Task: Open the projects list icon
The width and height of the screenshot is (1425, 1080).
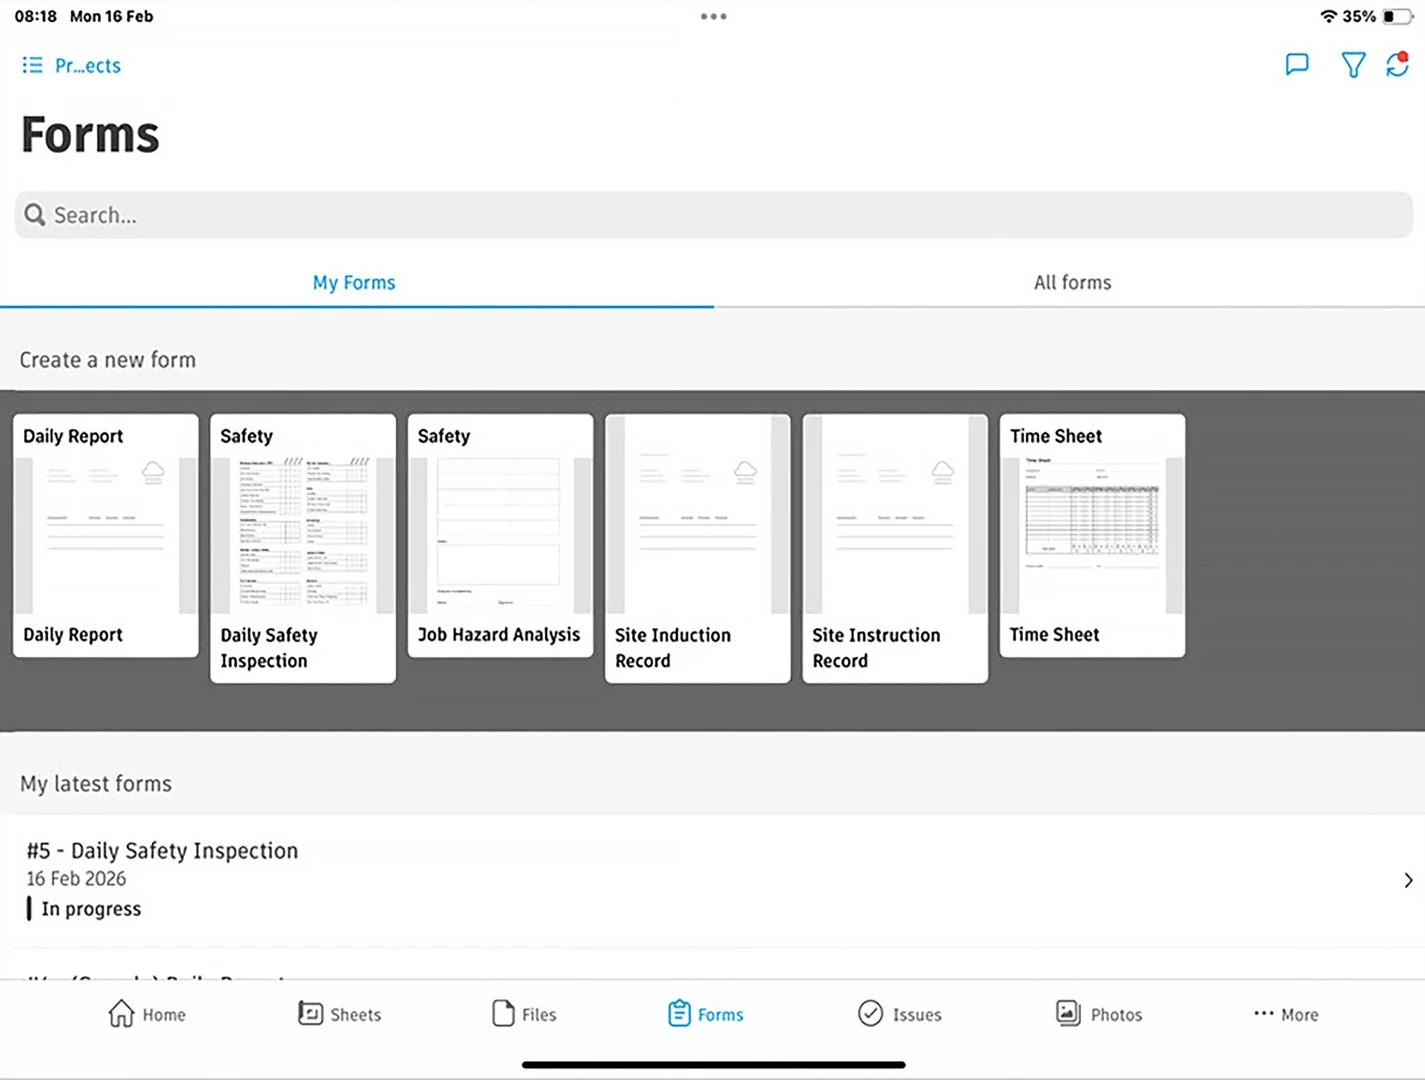Action: pyautogui.click(x=32, y=65)
